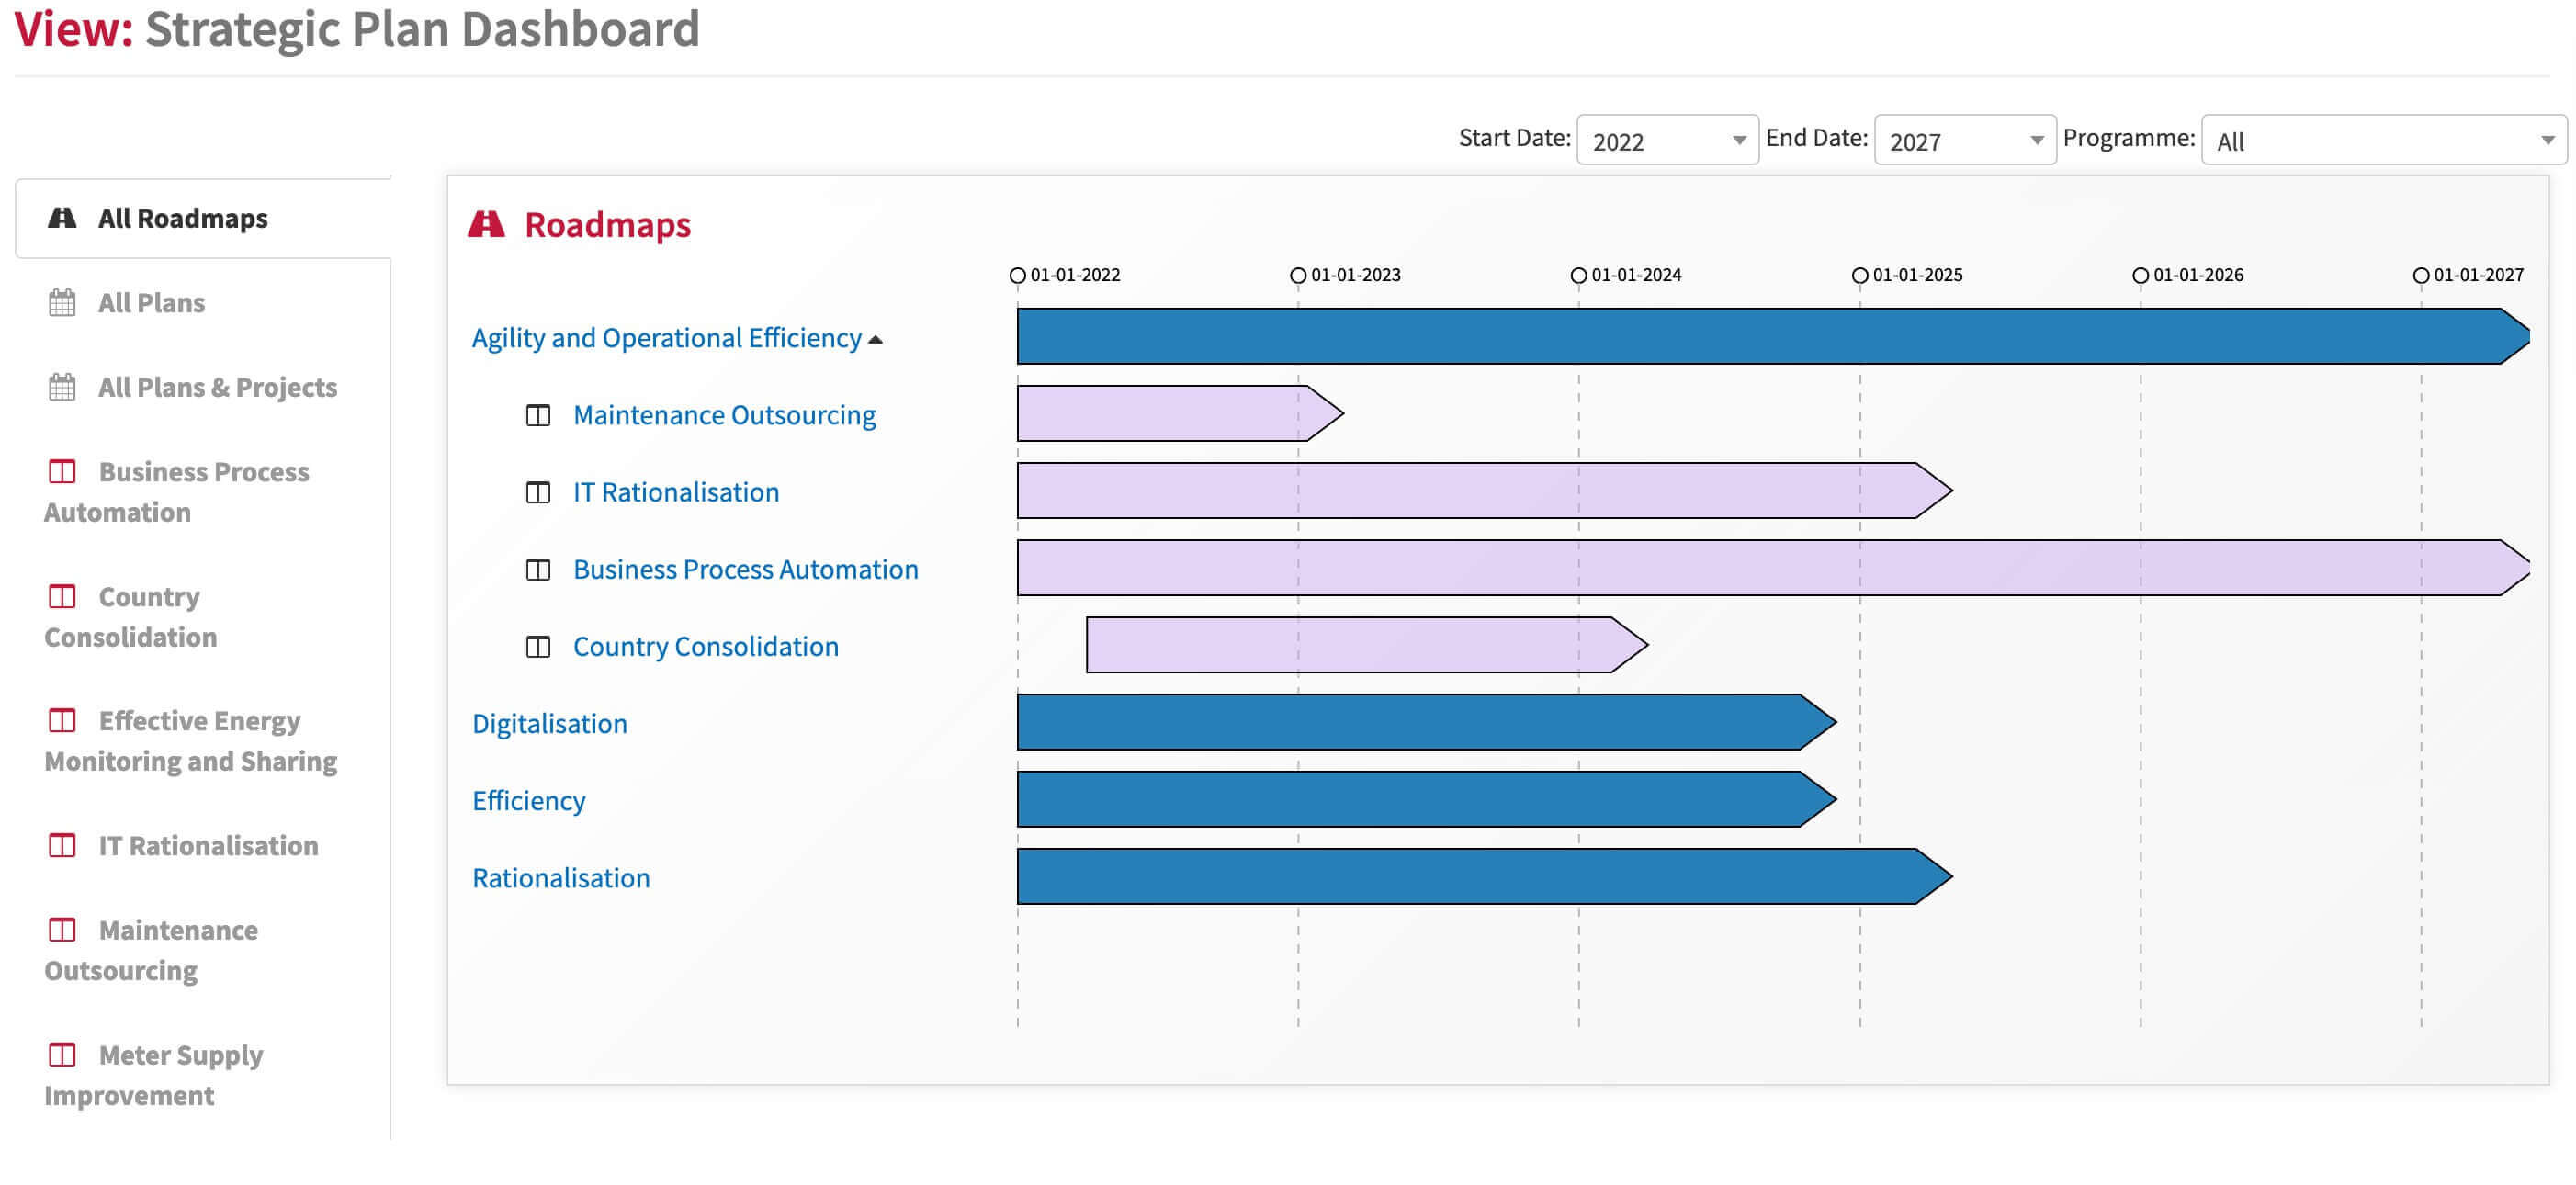Click plan icon beside Country Consolidation row
The height and width of the screenshot is (1185, 2576).
pos(538,646)
